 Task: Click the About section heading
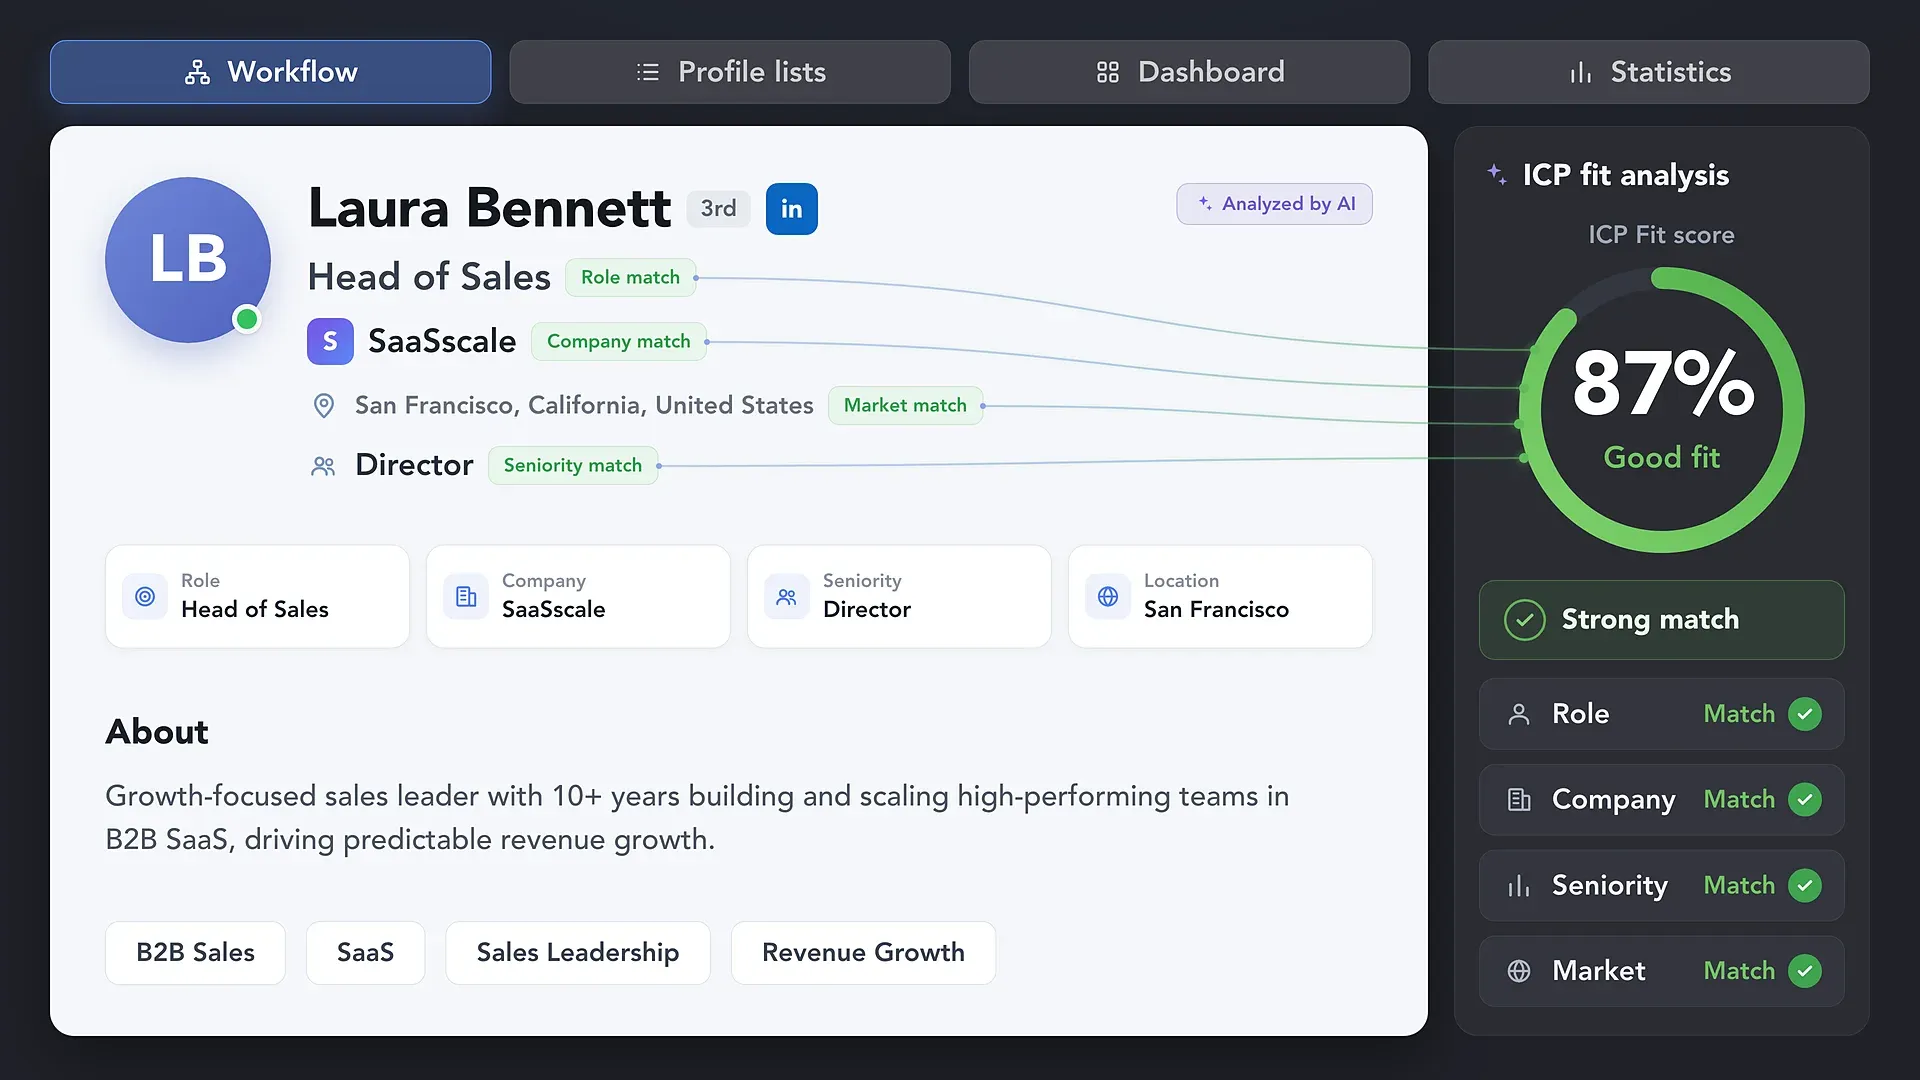coord(157,732)
